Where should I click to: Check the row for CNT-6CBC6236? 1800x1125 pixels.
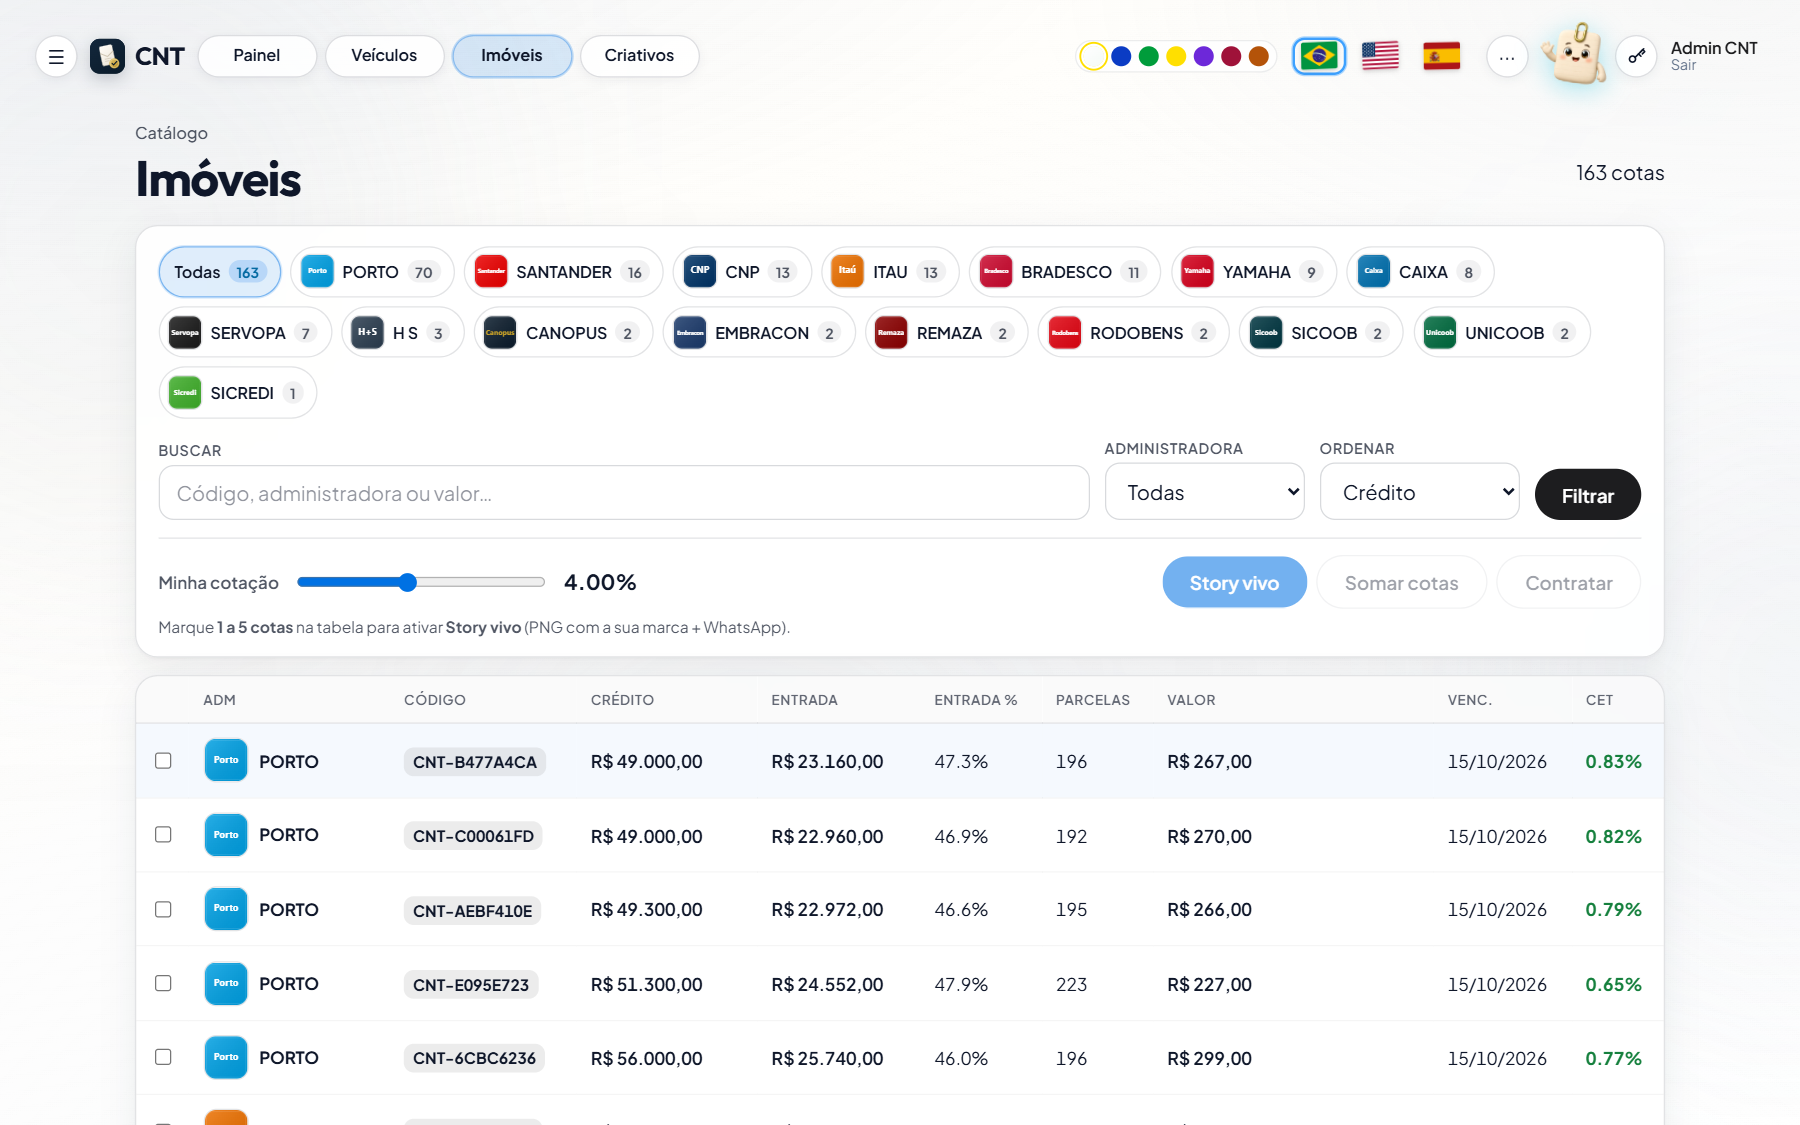(163, 1058)
